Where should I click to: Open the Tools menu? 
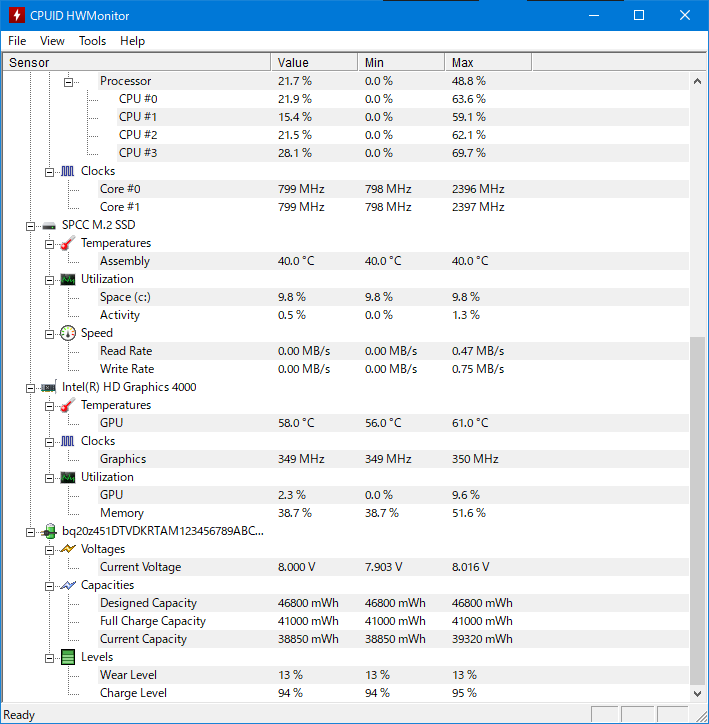[92, 41]
